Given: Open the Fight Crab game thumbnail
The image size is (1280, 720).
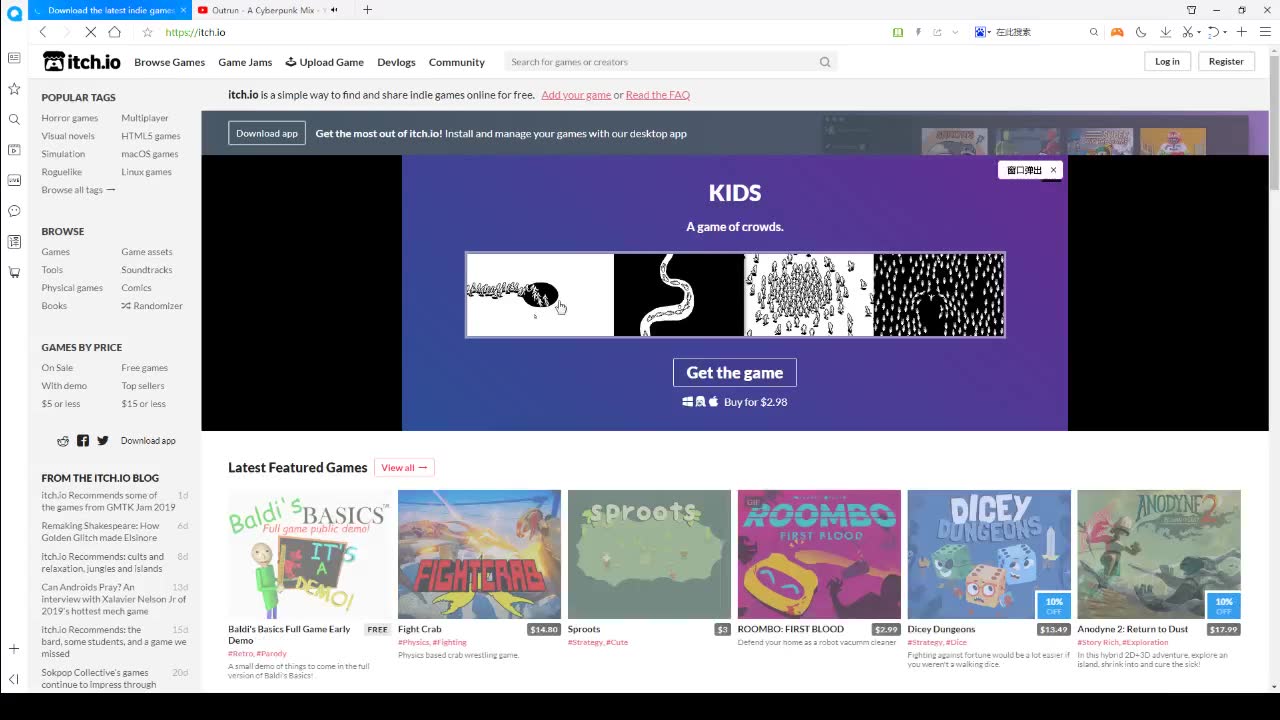Looking at the screenshot, I should coord(479,554).
